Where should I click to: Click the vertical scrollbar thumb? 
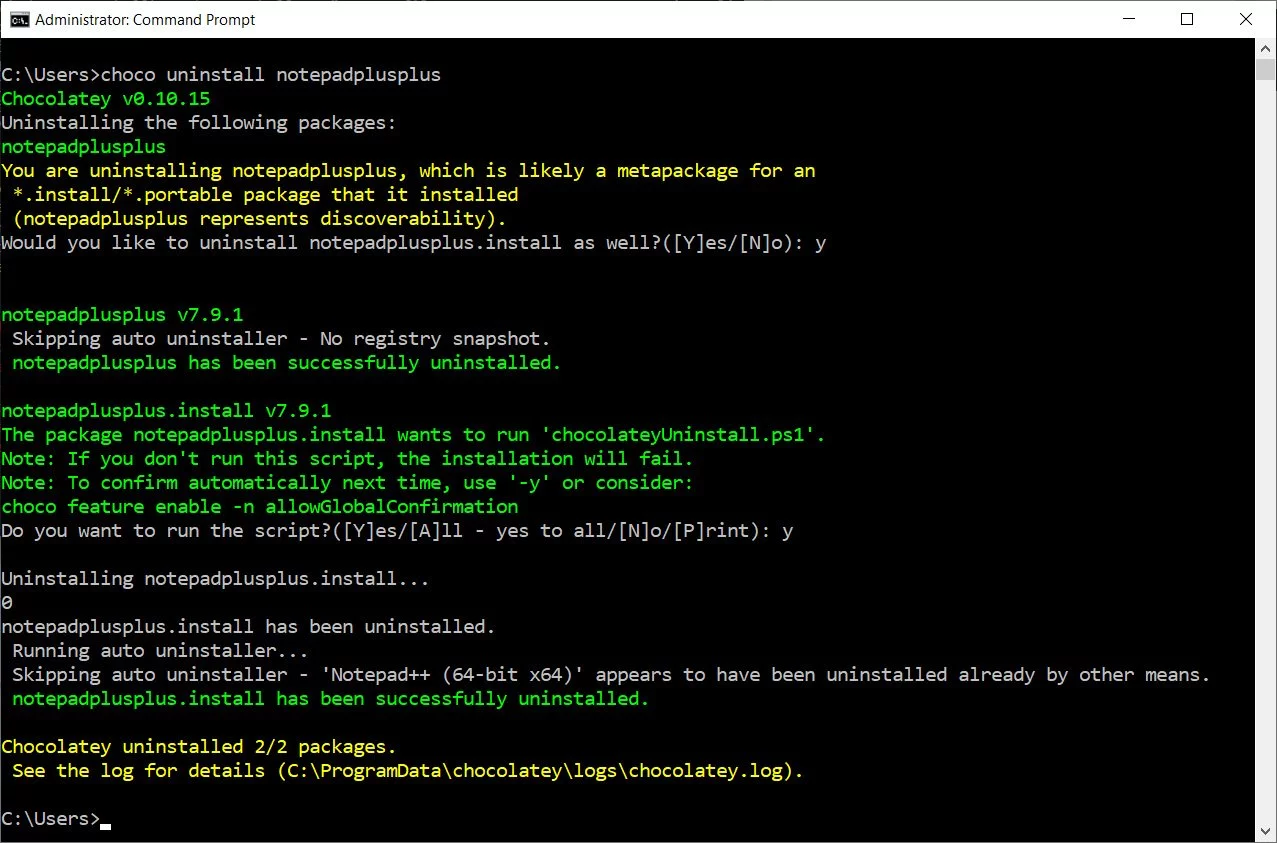(1265, 69)
